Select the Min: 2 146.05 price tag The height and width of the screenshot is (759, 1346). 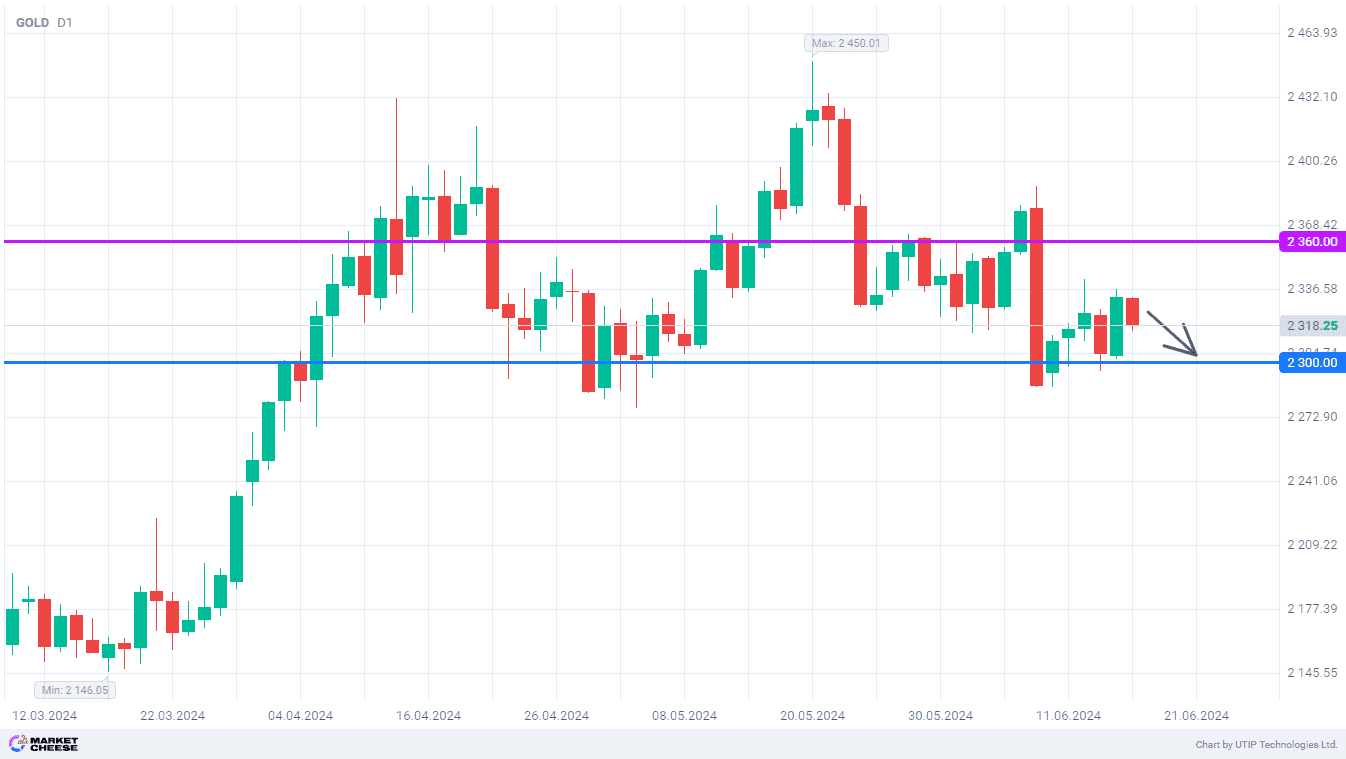[x=76, y=690]
